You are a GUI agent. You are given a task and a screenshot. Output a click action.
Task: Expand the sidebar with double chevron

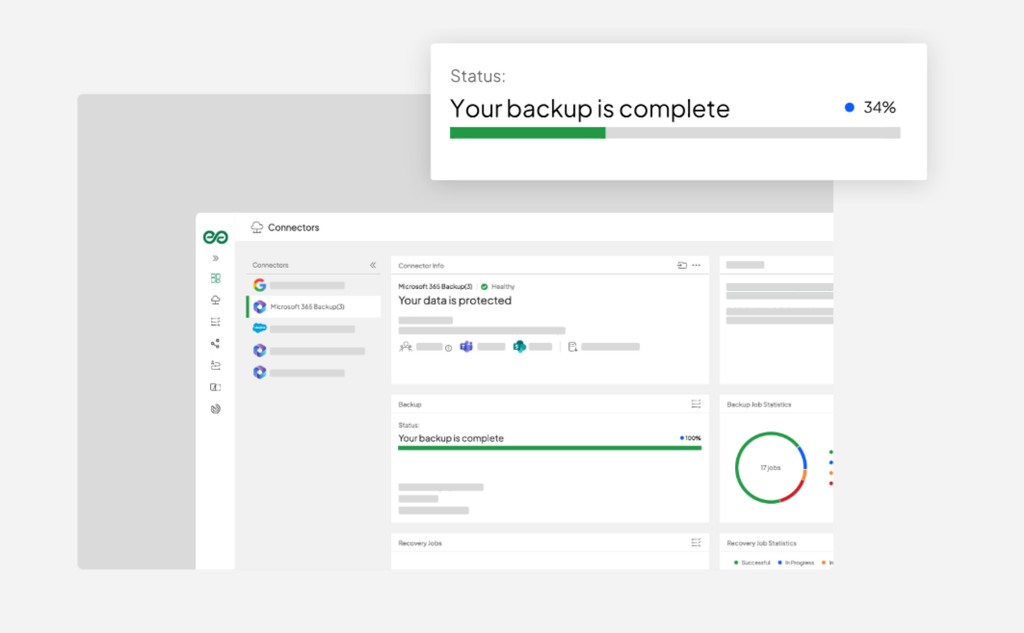click(x=216, y=258)
